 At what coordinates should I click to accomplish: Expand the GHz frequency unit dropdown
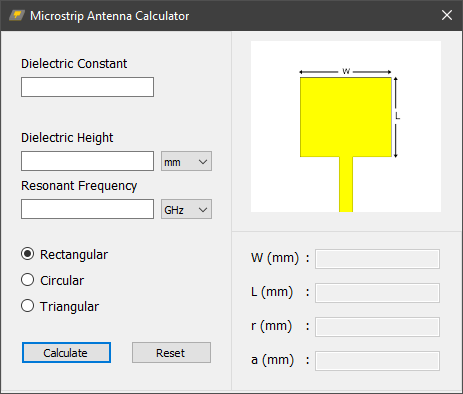(x=186, y=209)
